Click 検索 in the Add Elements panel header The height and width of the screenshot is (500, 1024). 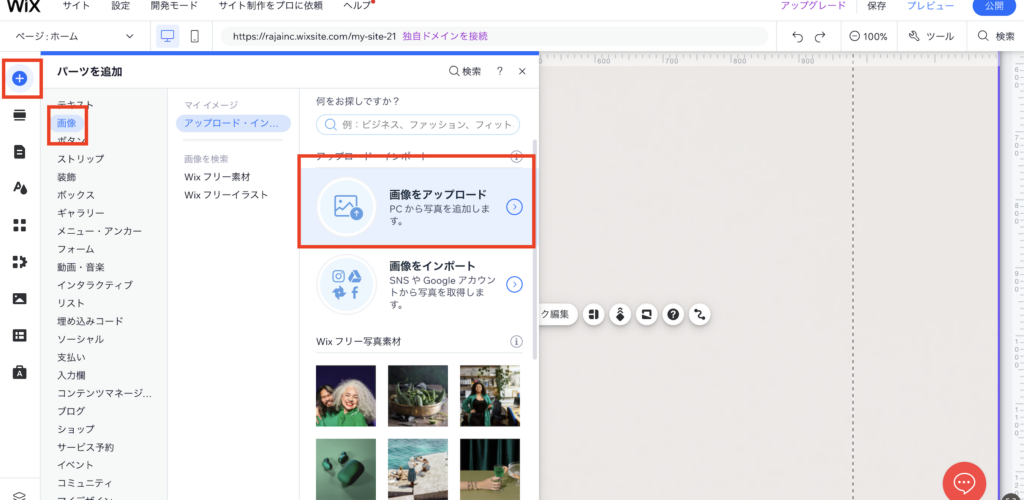coord(465,72)
